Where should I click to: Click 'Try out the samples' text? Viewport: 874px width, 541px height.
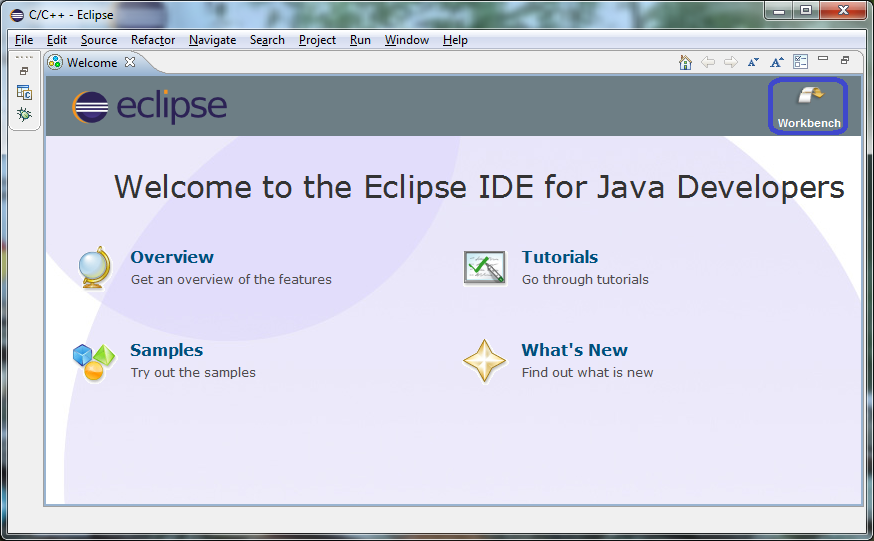(x=193, y=372)
